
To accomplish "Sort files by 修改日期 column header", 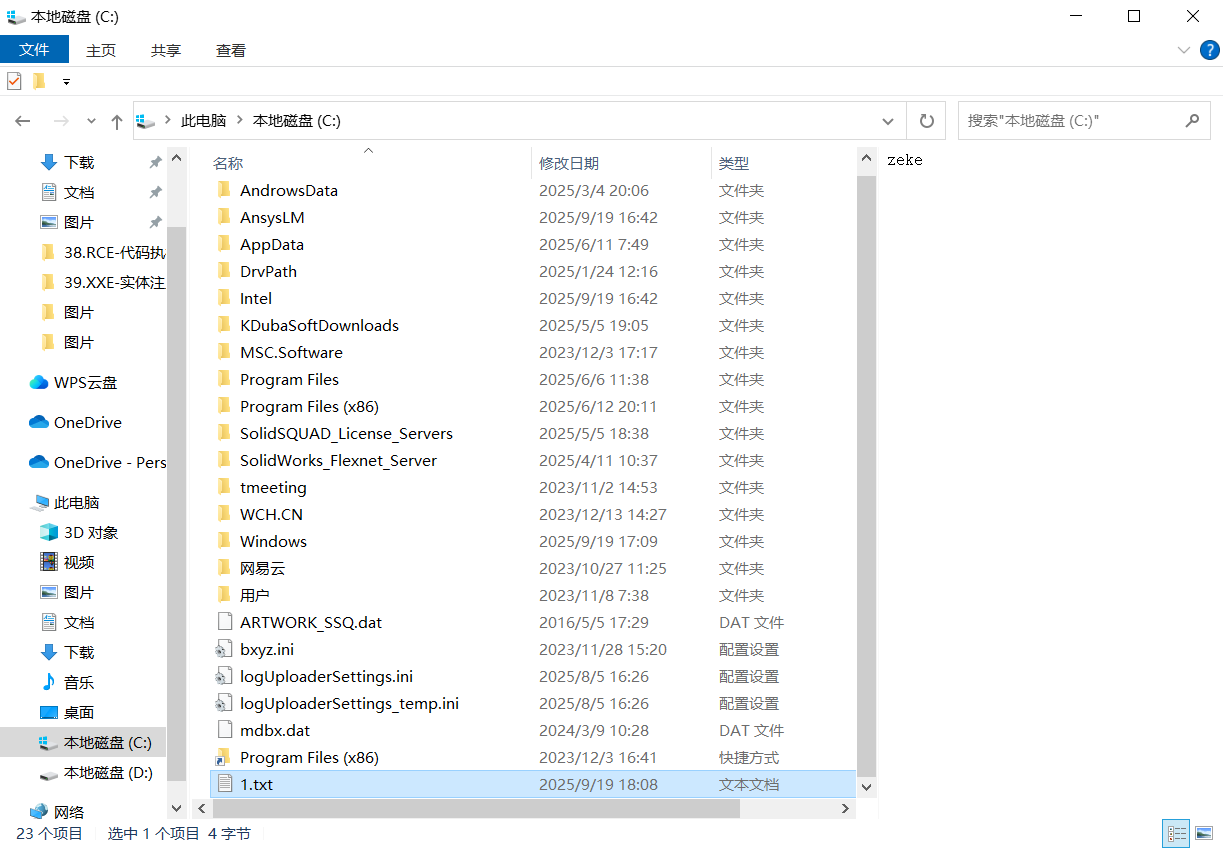I will [569, 163].
